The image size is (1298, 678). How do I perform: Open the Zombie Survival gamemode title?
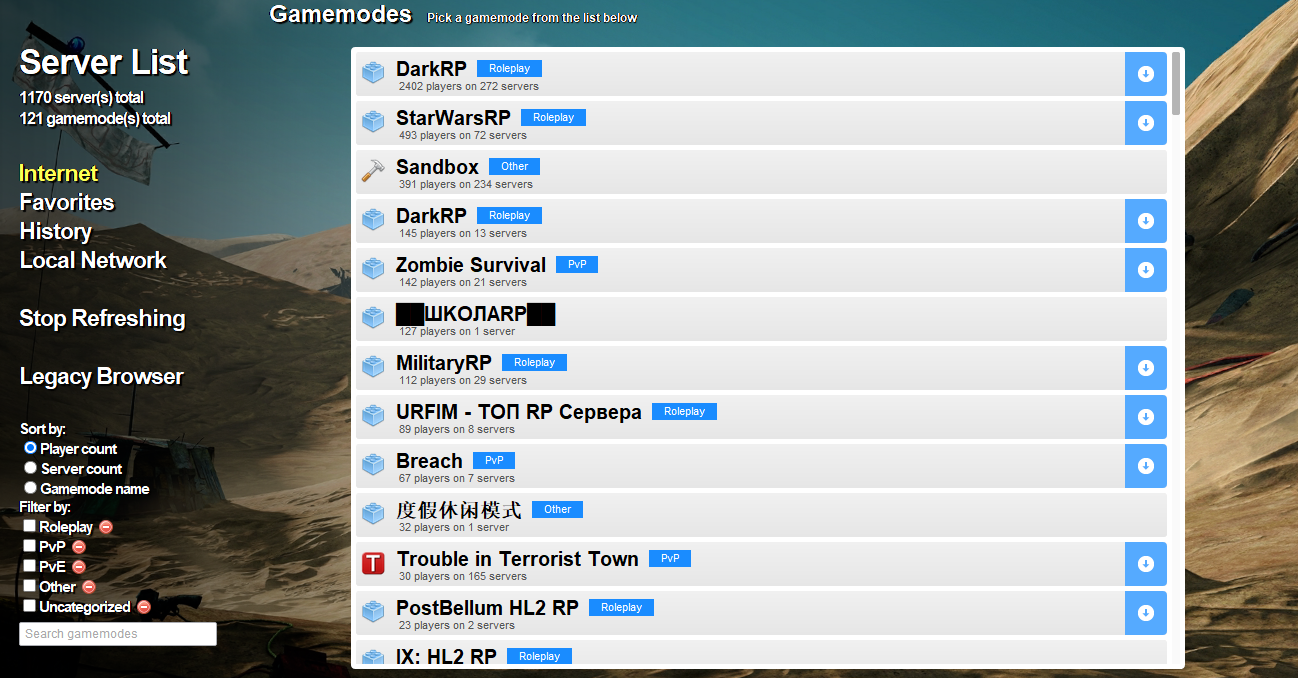pos(471,265)
